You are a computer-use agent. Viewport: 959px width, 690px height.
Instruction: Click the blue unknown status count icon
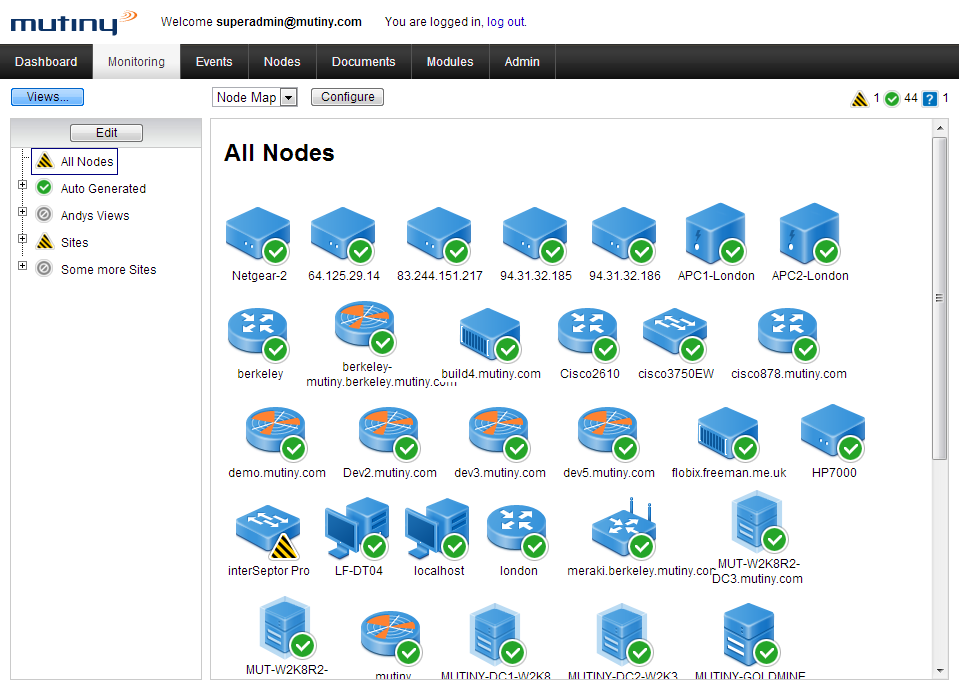[930, 98]
